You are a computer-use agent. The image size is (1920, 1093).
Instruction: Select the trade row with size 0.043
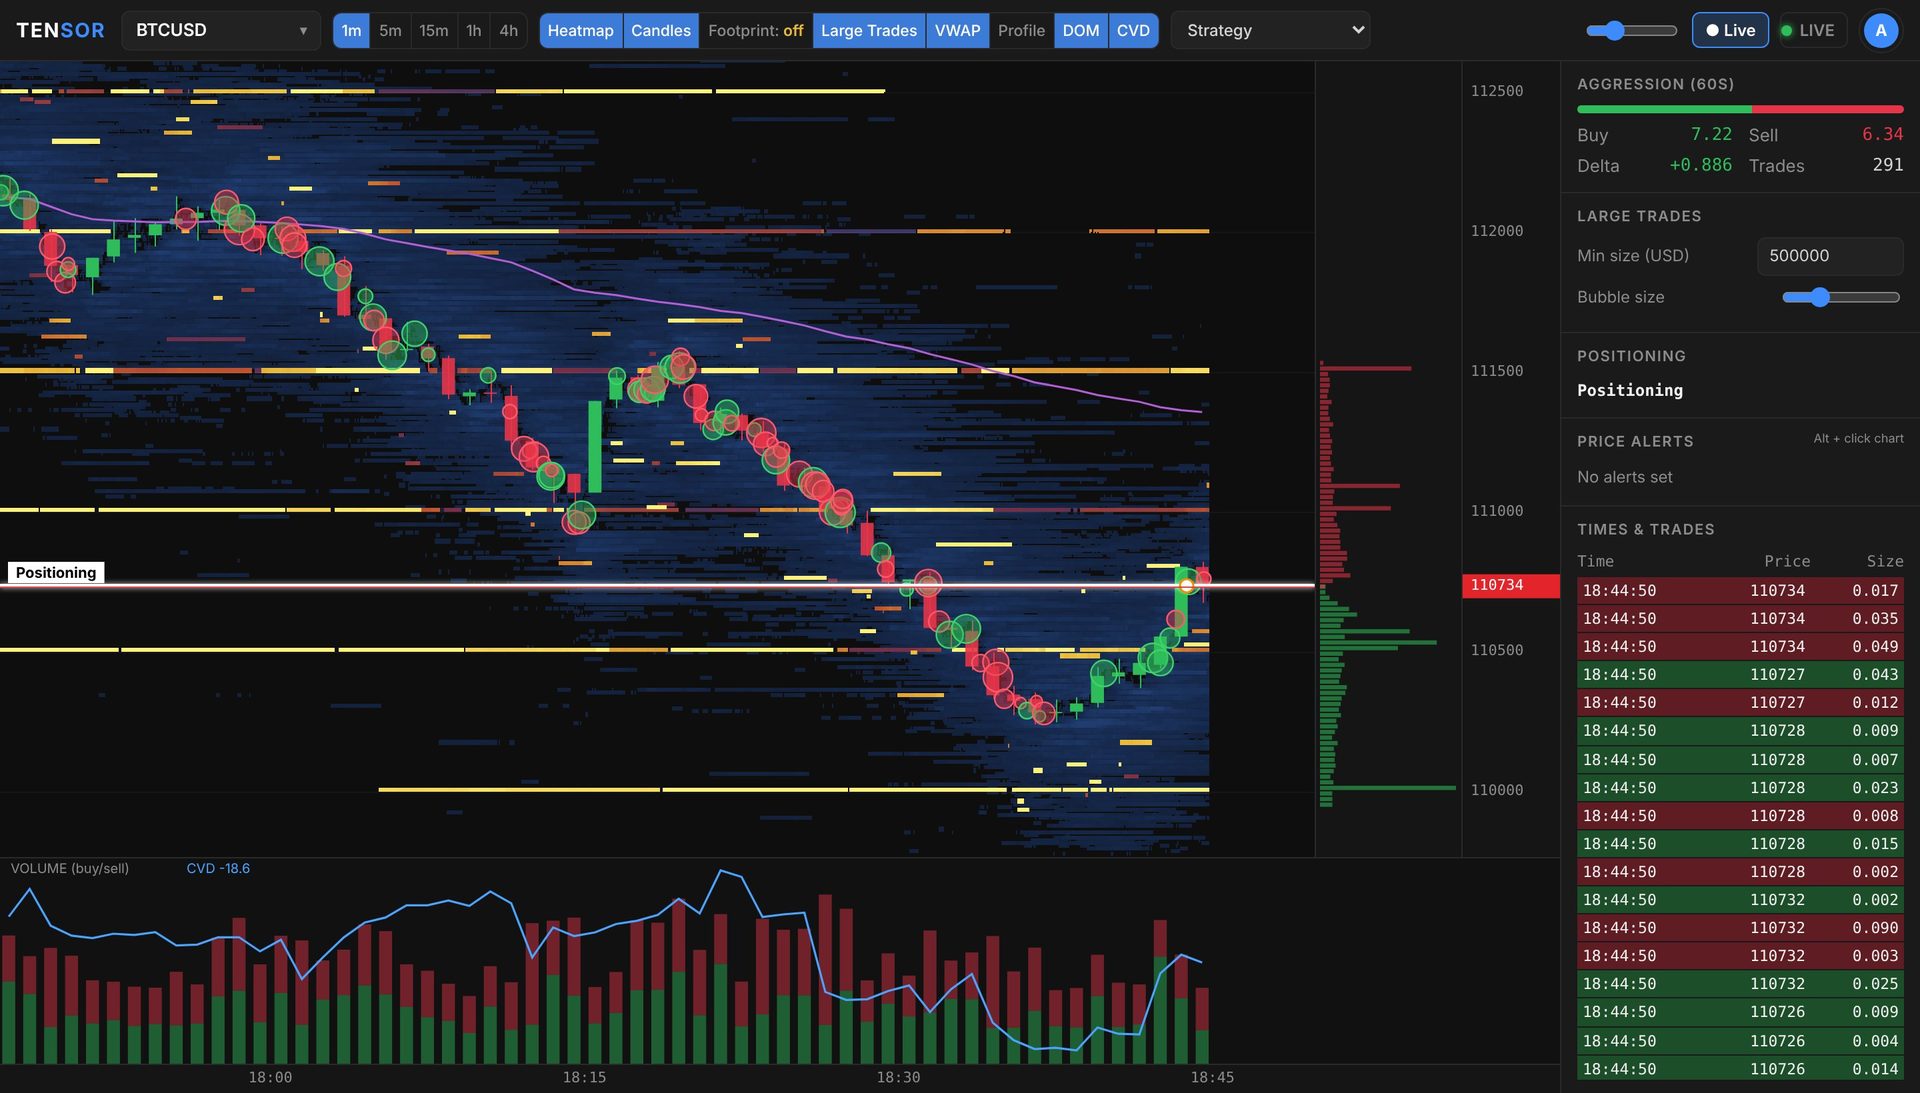tap(1740, 675)
